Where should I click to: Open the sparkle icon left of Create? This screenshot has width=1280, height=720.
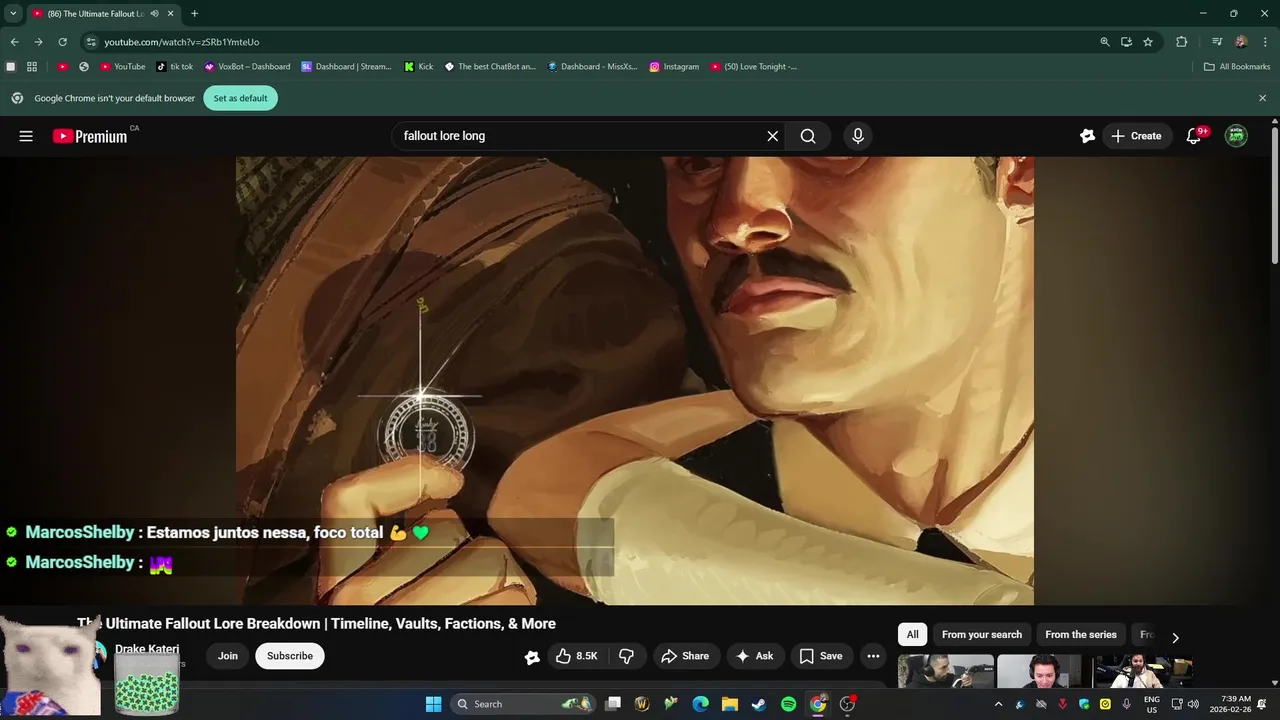coord(1087,136)
